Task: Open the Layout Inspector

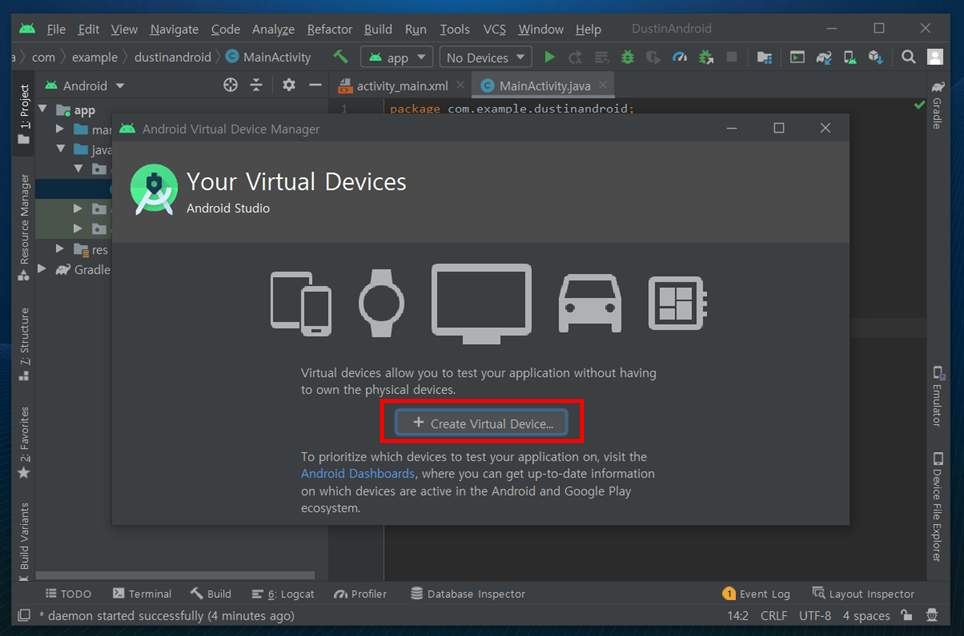Action: pos(863,594)
